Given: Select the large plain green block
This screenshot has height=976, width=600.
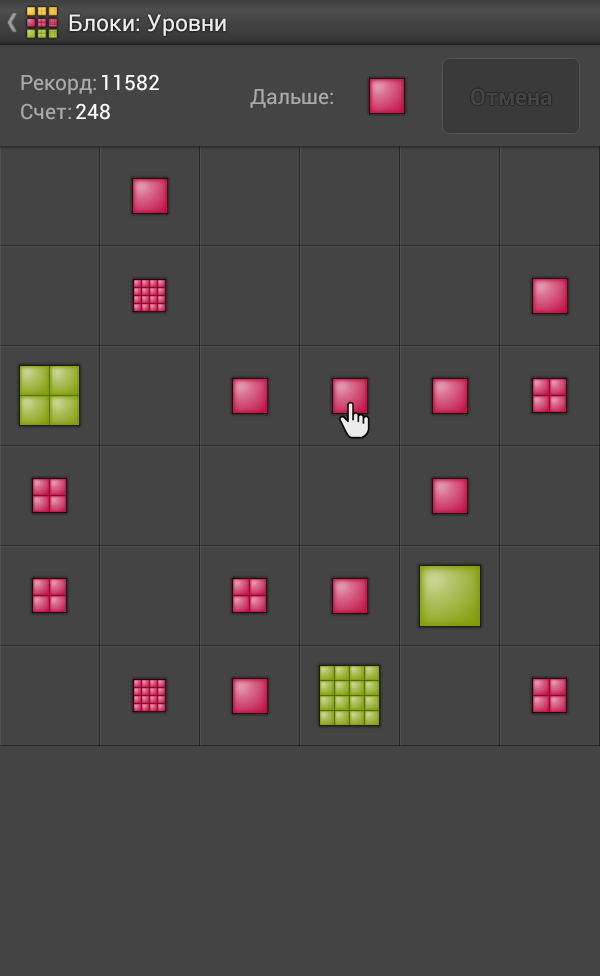Looking at the screenshot, I should tap(450, 596).
